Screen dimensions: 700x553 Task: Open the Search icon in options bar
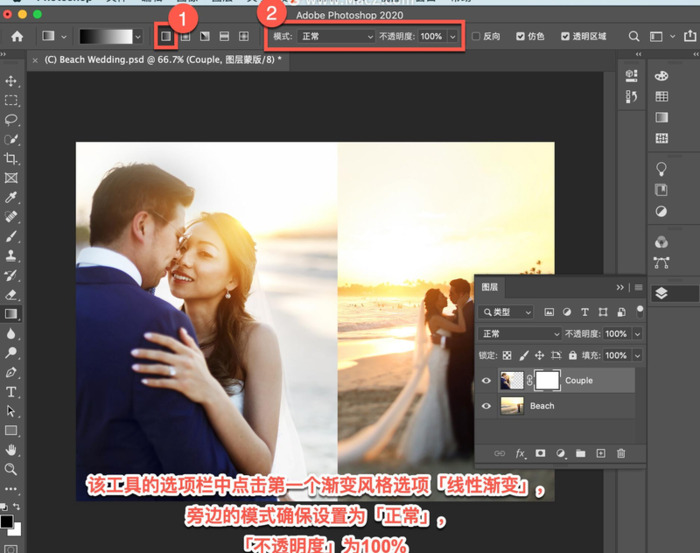tap(633, 36)
